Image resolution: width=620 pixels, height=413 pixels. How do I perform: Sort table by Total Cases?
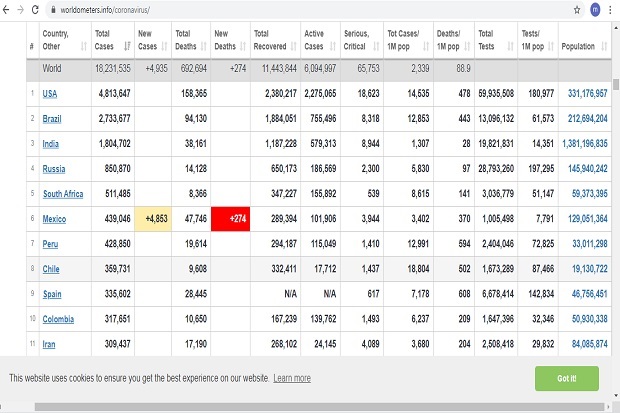113,40
